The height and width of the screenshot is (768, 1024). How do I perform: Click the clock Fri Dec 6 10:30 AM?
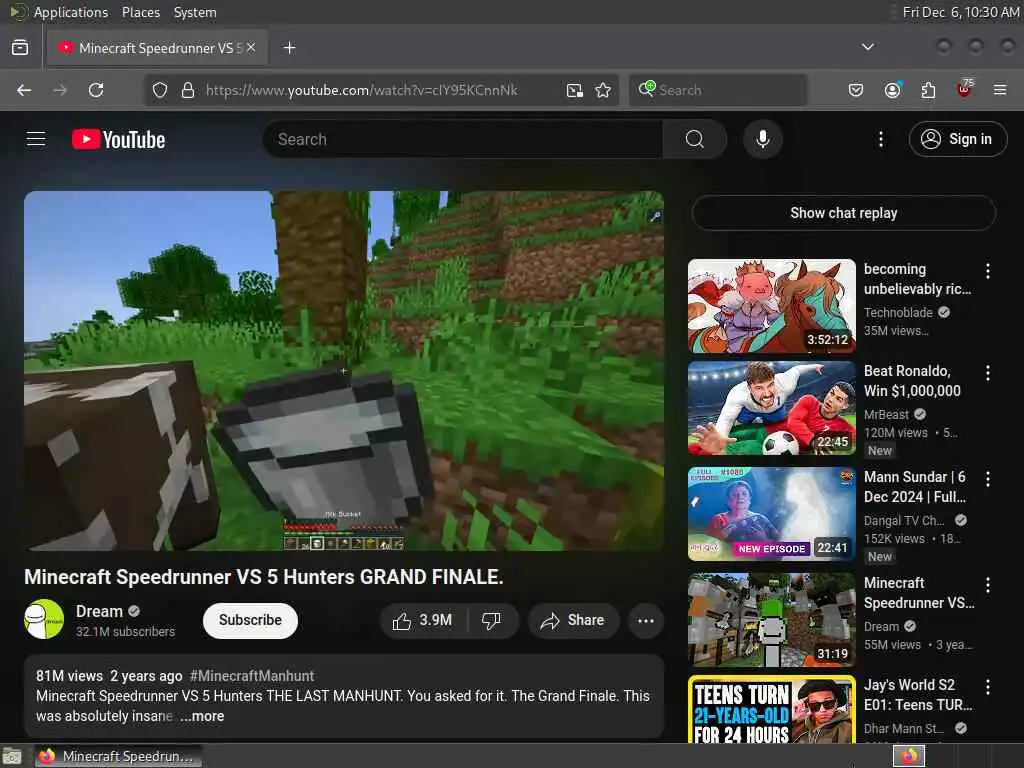click(x=960, y=12)
